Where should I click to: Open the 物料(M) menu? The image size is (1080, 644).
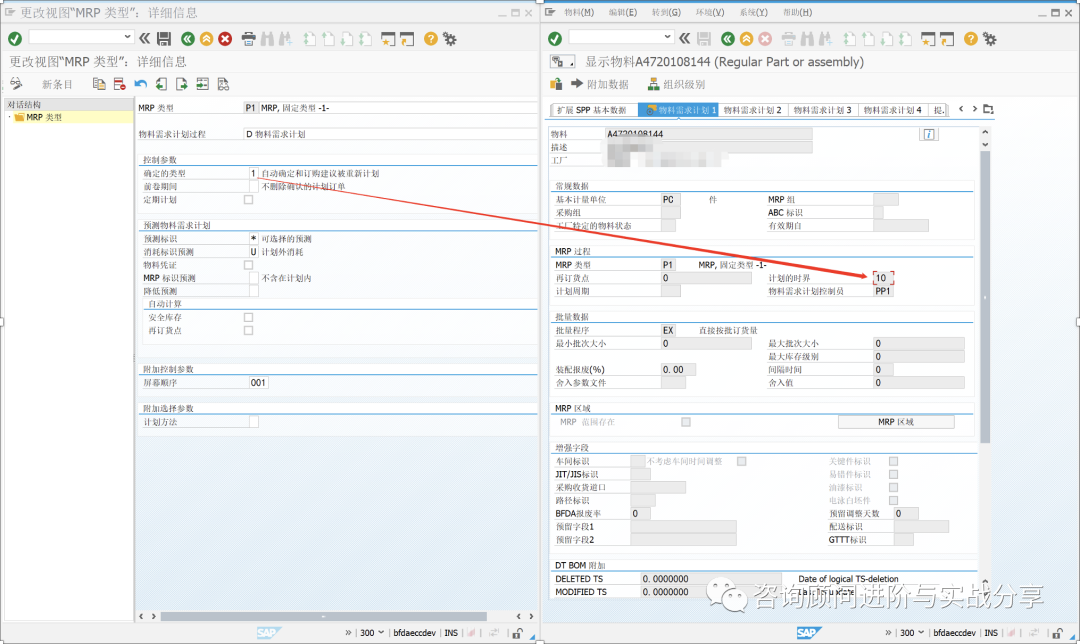(x=579, y=12)
